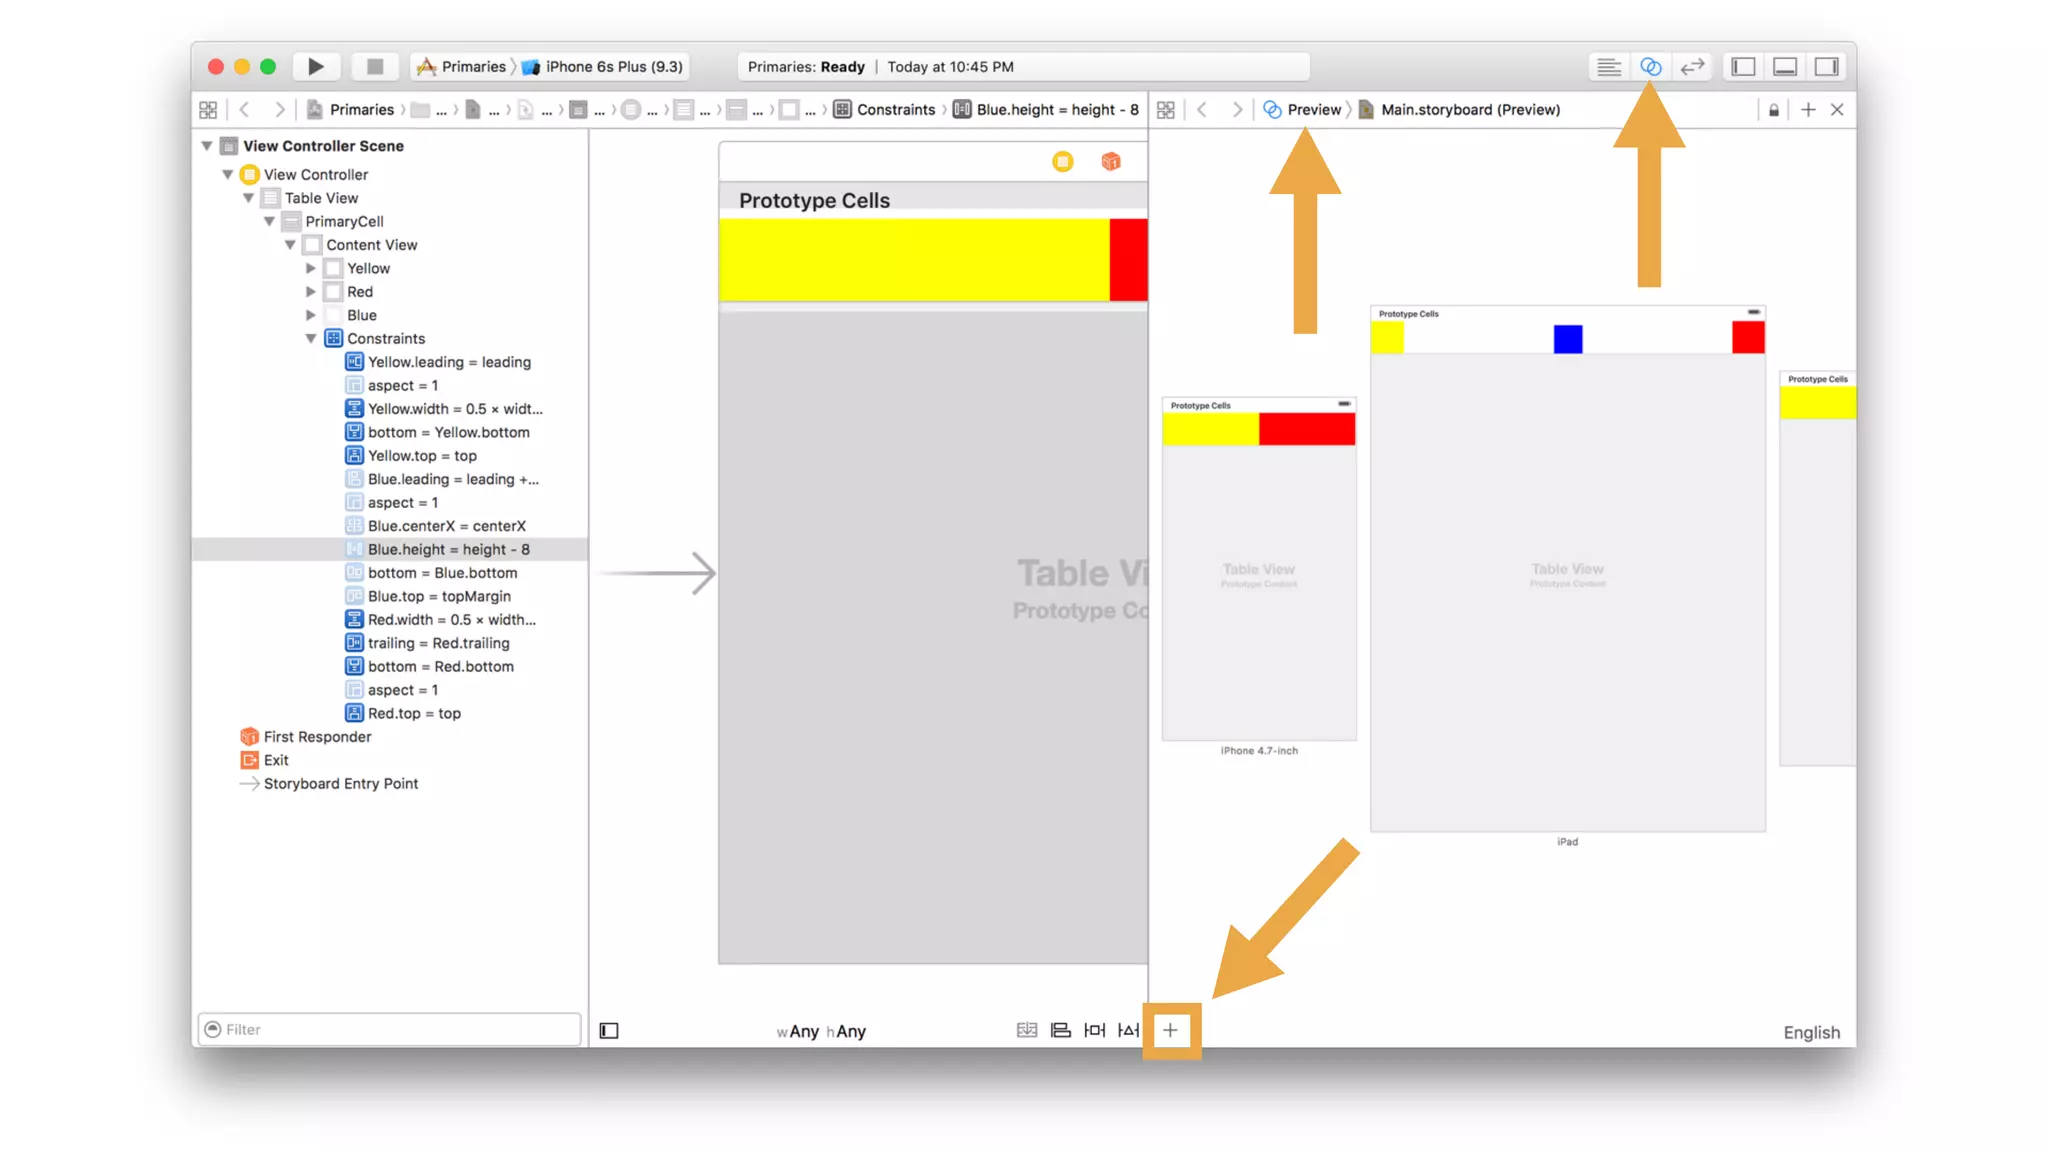Switch to the Assistant editor (overlapping circles)
Screen dimensions: 2048x1152
(1650, 67)
